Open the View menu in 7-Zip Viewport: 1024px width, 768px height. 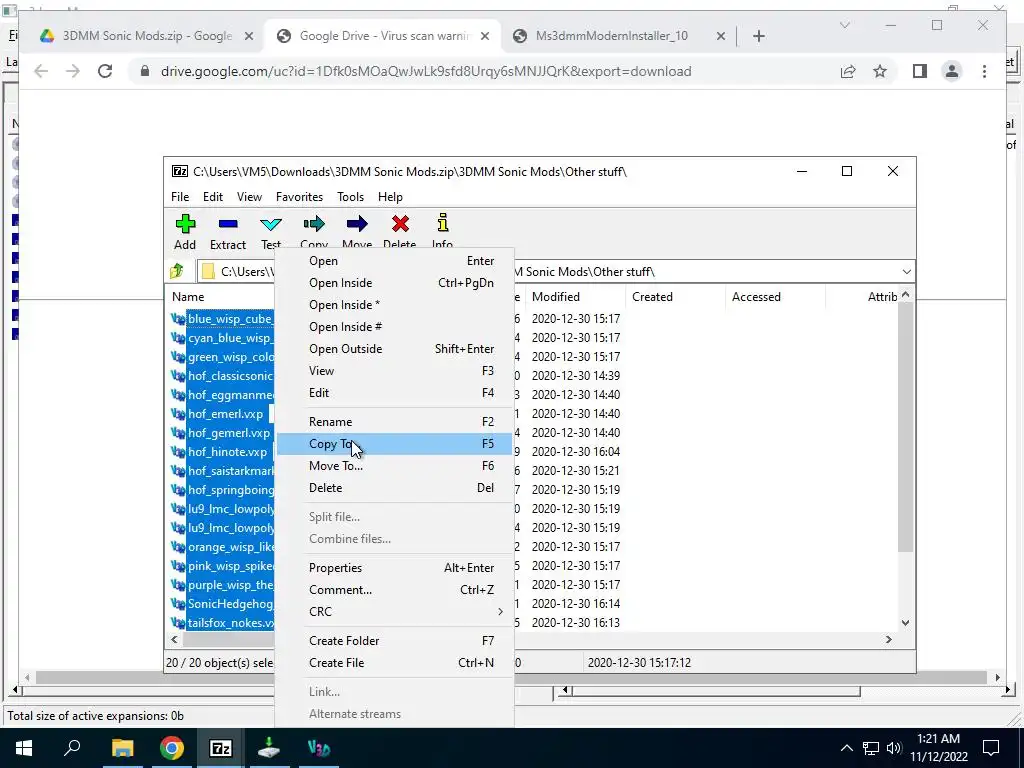point(249,197)
